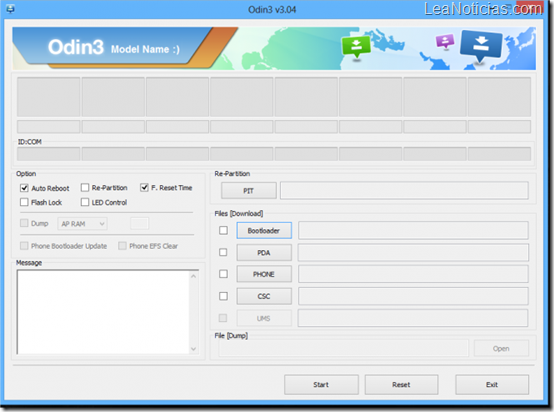Click the Message box scroll down arrow
The height and width of the screenshot is (412, 554).
click(x=194, y=349)
